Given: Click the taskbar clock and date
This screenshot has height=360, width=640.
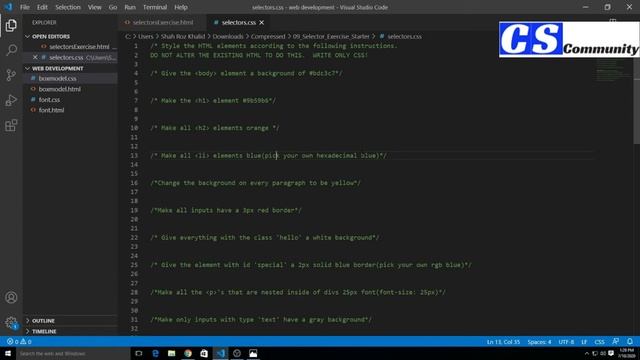Looking at the screenshot, I should click(626, 353).
